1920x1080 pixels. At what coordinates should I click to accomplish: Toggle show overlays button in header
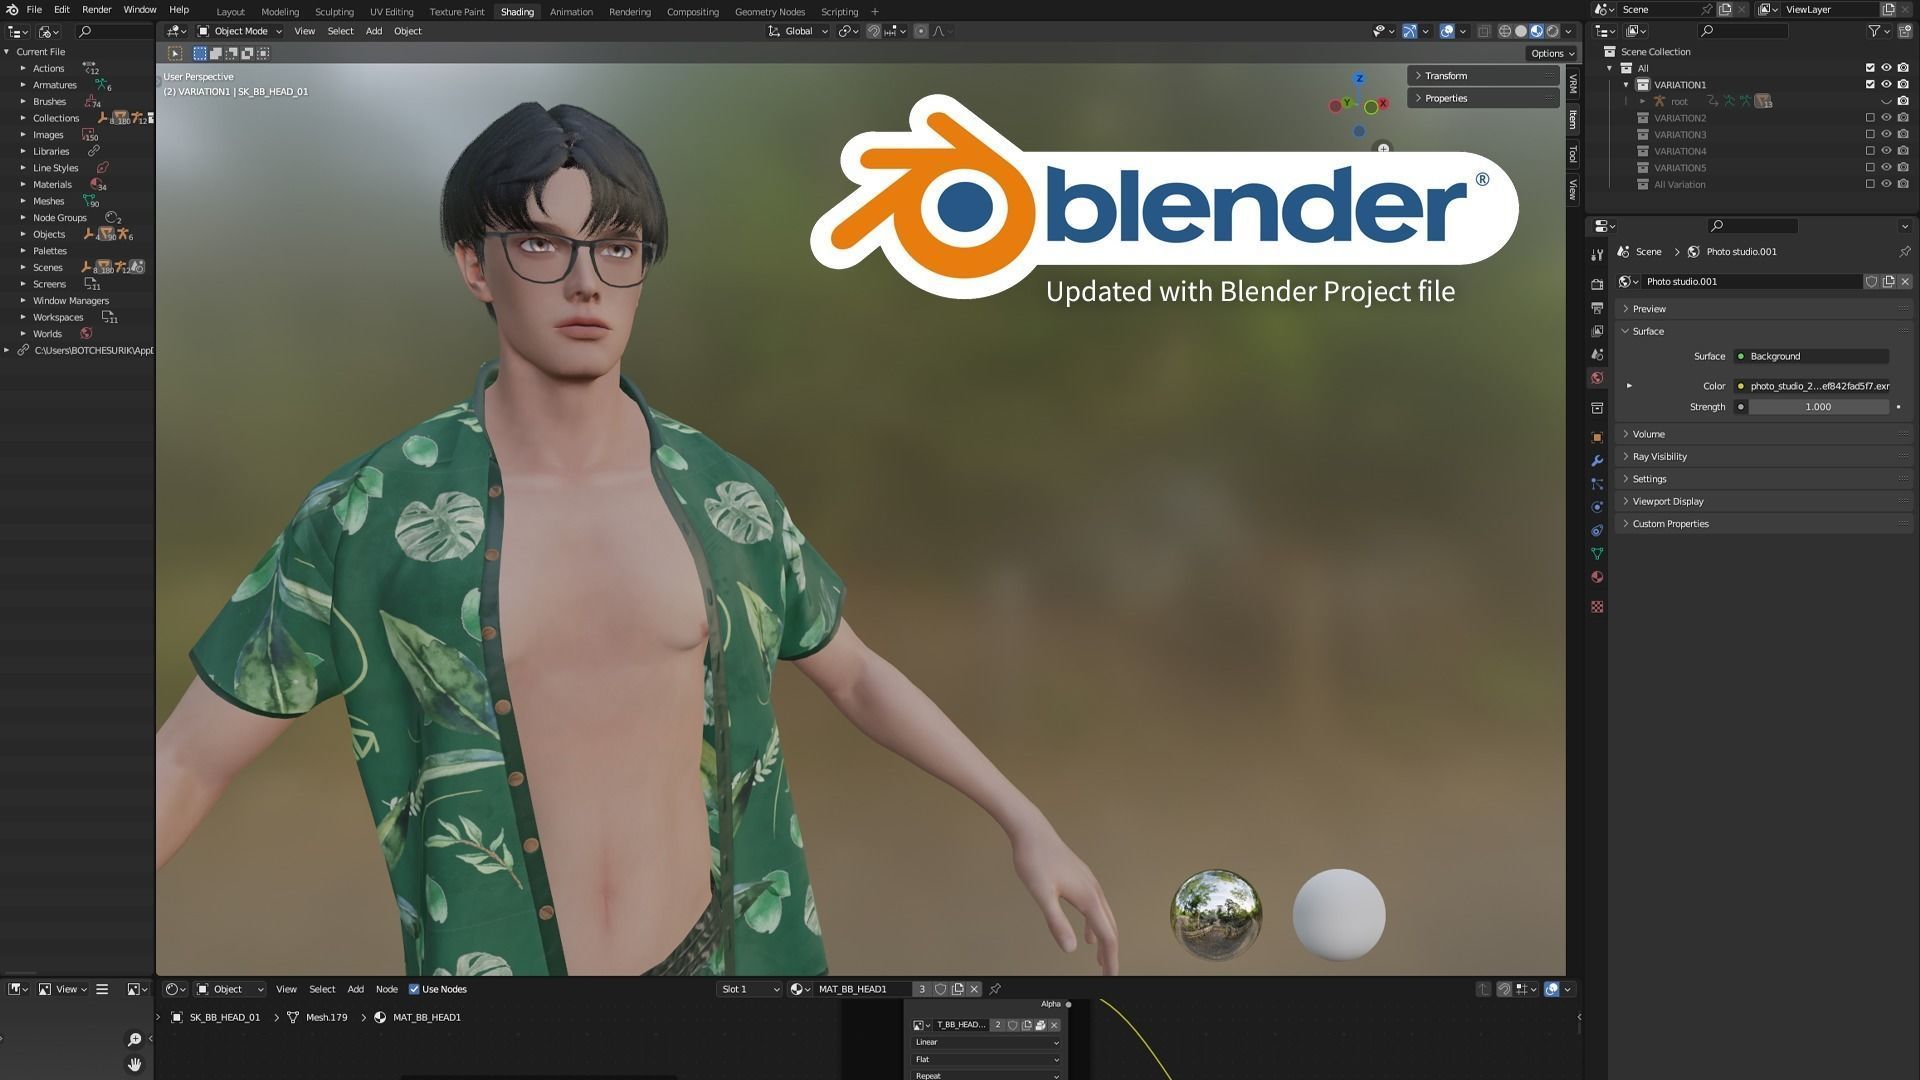click(1447, 31)
